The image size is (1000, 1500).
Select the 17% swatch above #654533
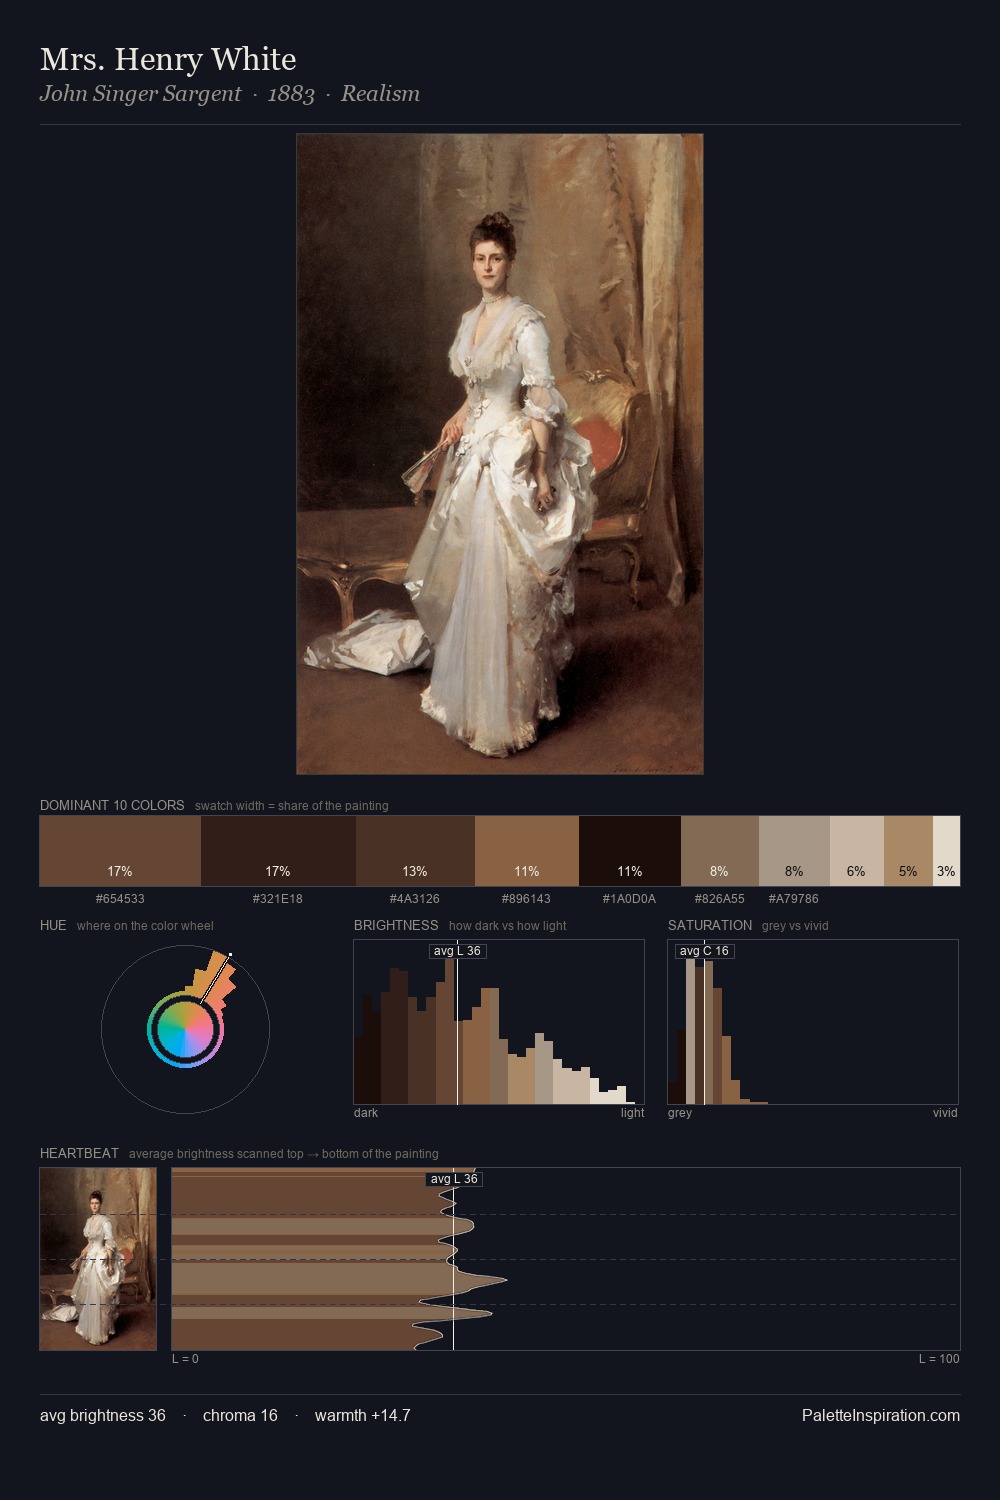point(120,851)
